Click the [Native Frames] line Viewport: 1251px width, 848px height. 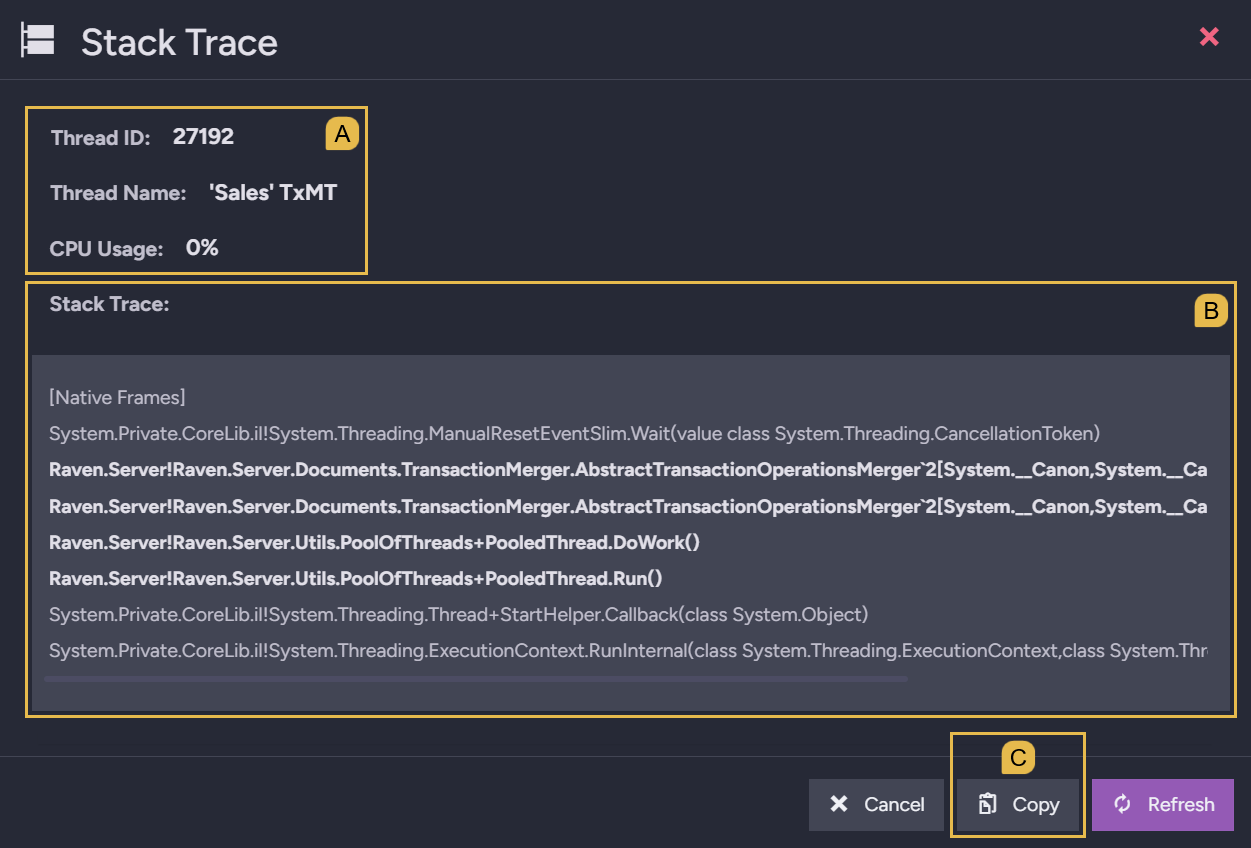click(117, 398)
